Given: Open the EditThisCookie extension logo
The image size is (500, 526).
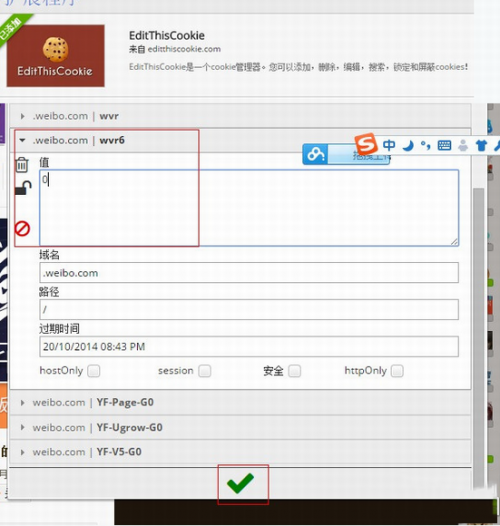Looking at the screenshot, I should [55, 56].
